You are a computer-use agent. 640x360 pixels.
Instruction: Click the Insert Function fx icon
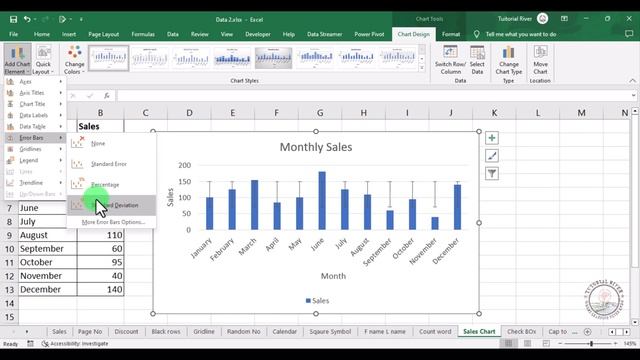(x=107, y=96)
